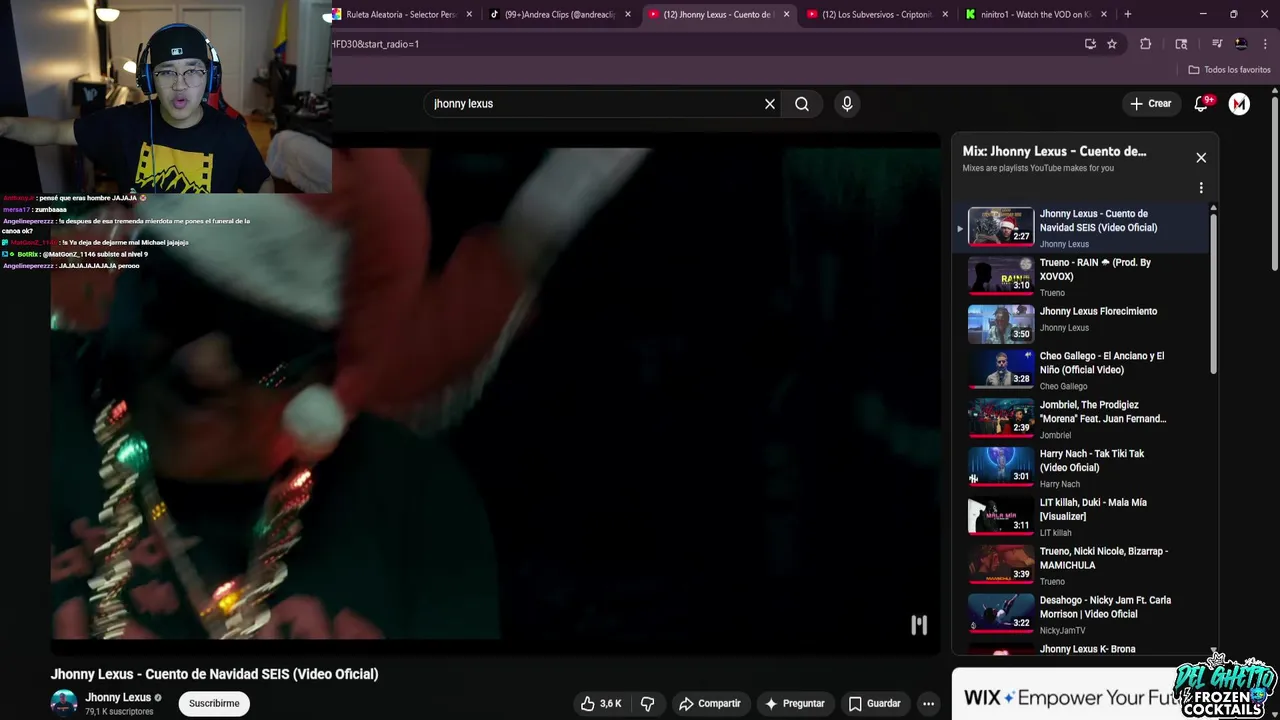Close the Mix playlist panel
This screenshot has height=720, width=1280.
click(x=1201, y=158)
